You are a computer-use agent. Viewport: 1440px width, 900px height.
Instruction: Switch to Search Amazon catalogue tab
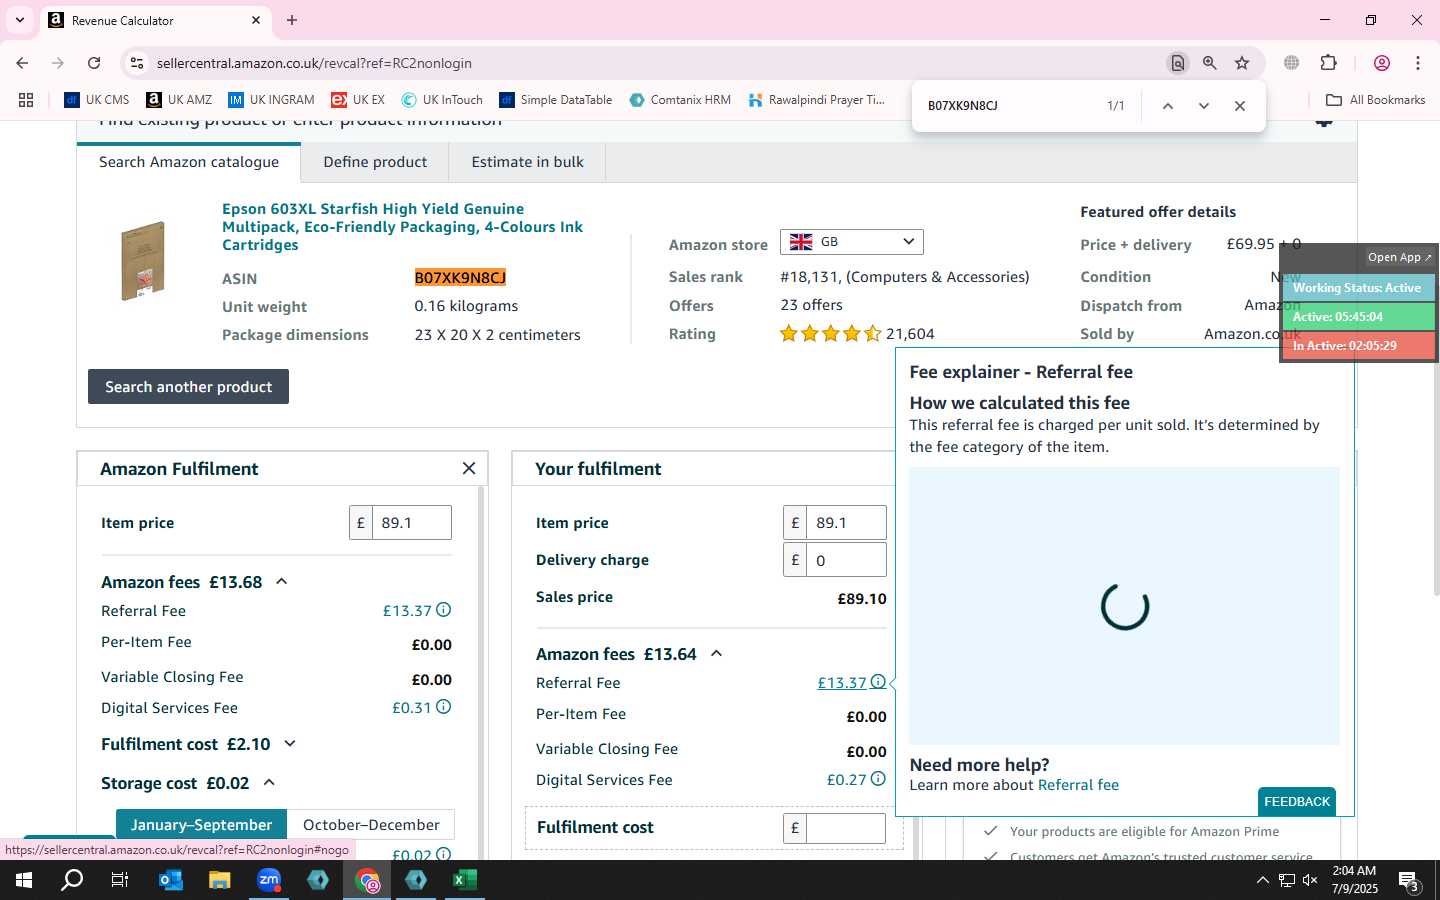(x=189, y=162)
